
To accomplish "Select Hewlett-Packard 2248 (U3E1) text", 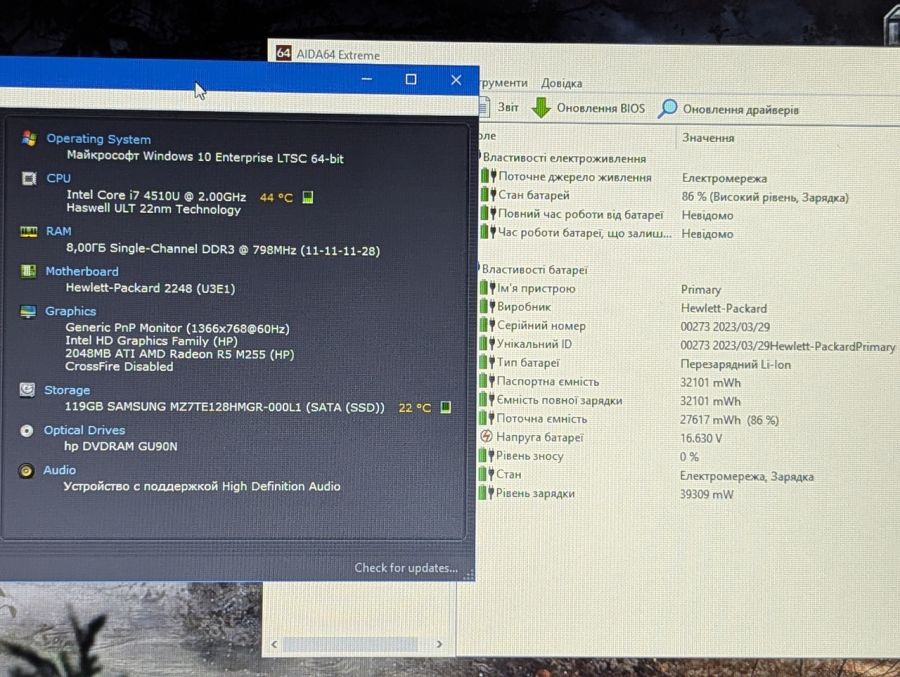I will point(150,288).
